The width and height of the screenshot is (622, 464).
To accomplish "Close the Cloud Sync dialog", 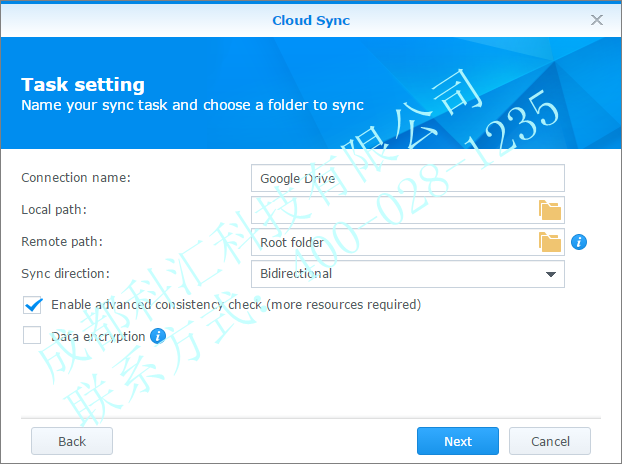I will 597,20.
